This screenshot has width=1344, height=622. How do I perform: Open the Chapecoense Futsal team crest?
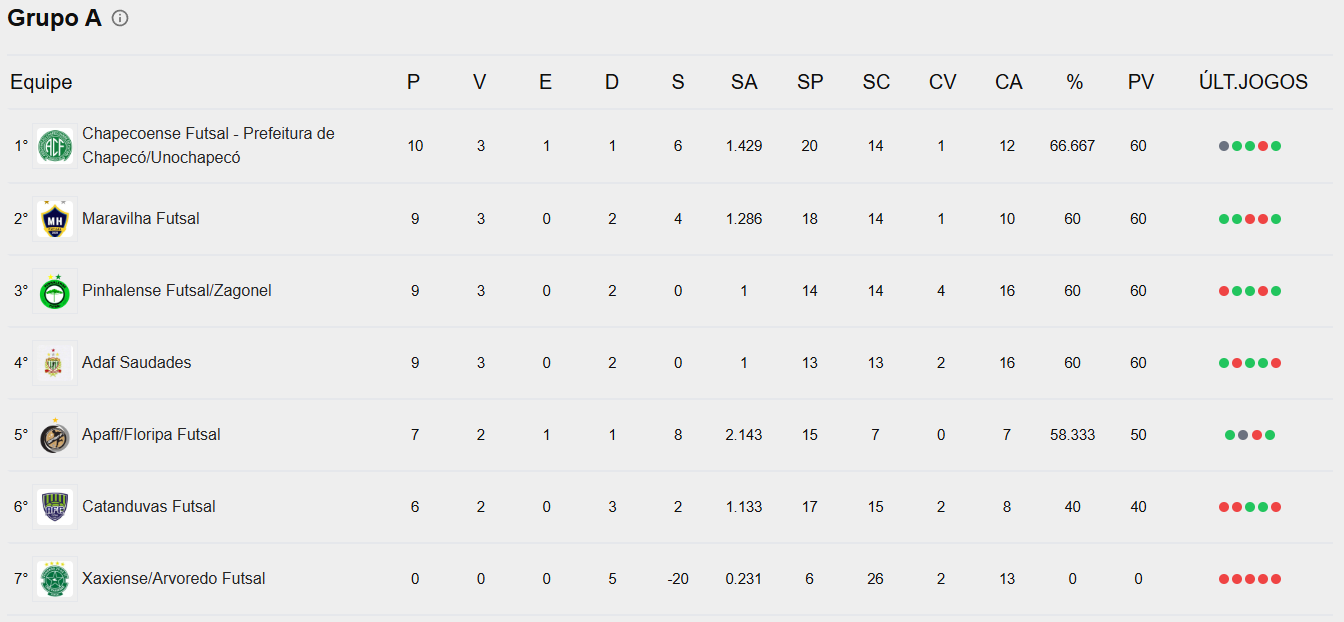pos(55,146)
